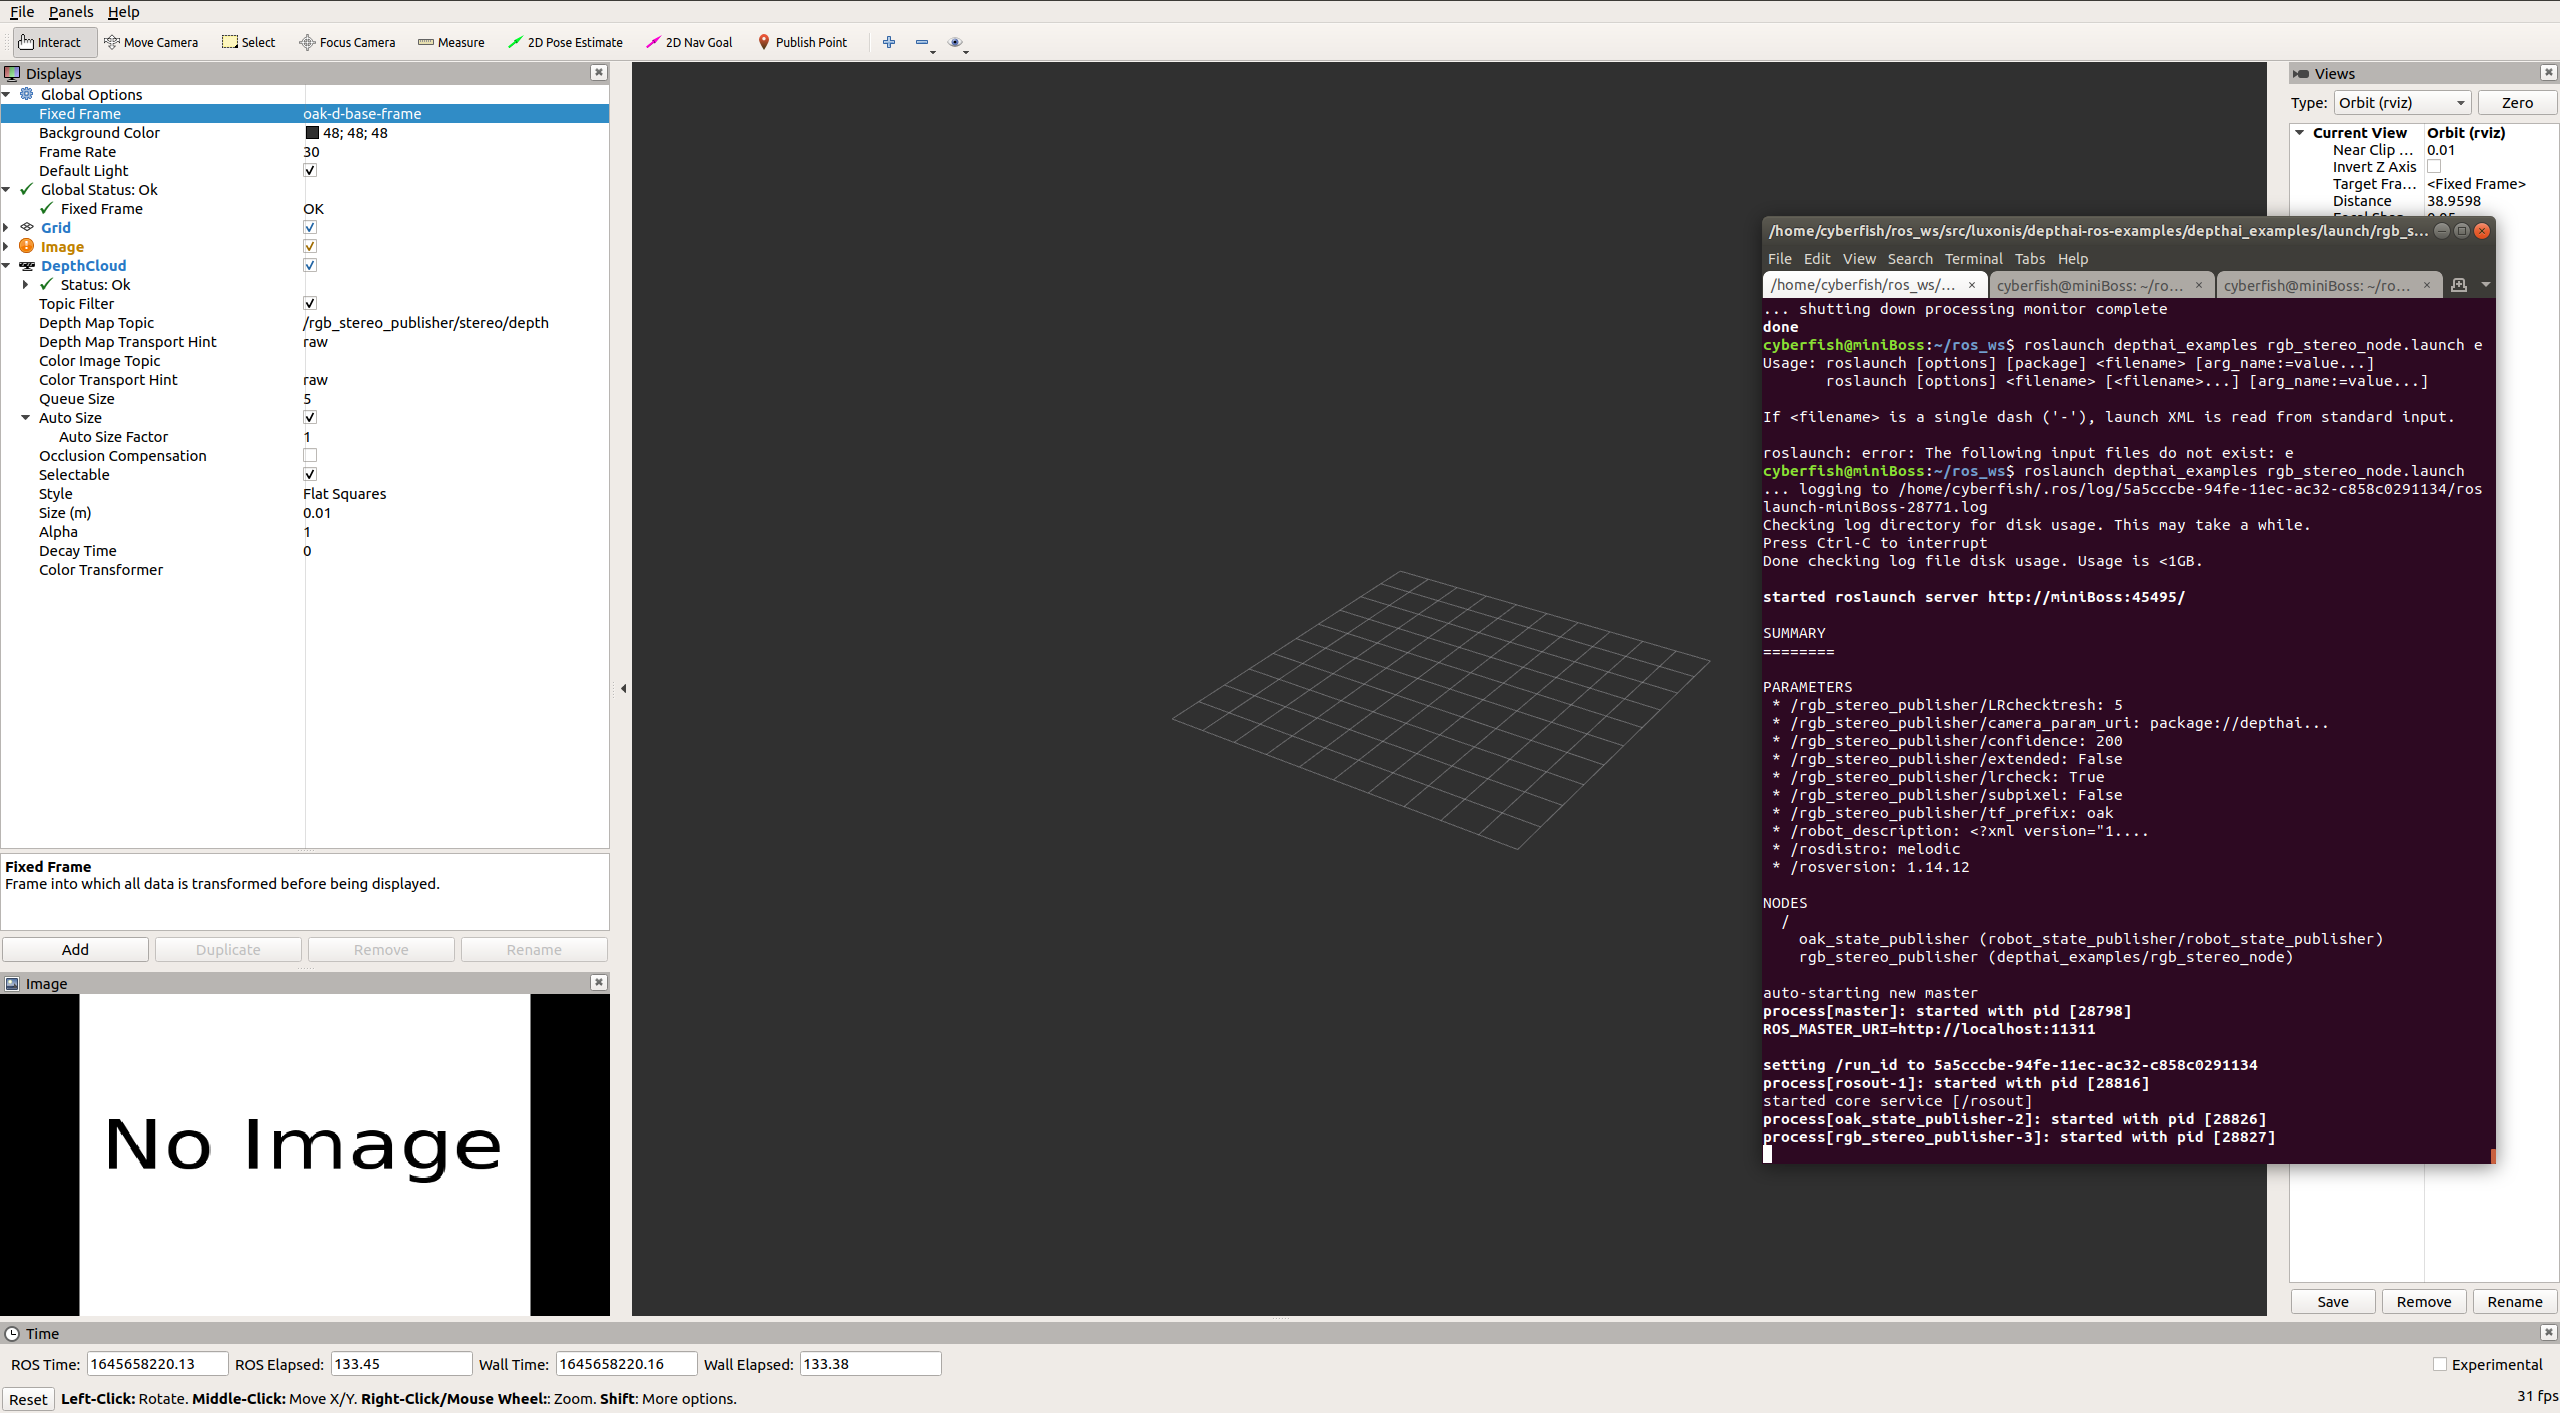Select the Interact tool
Image resolution: width=2560 pixels, height=1413 pixels.
pyautogui.click(x=52, y=42)
